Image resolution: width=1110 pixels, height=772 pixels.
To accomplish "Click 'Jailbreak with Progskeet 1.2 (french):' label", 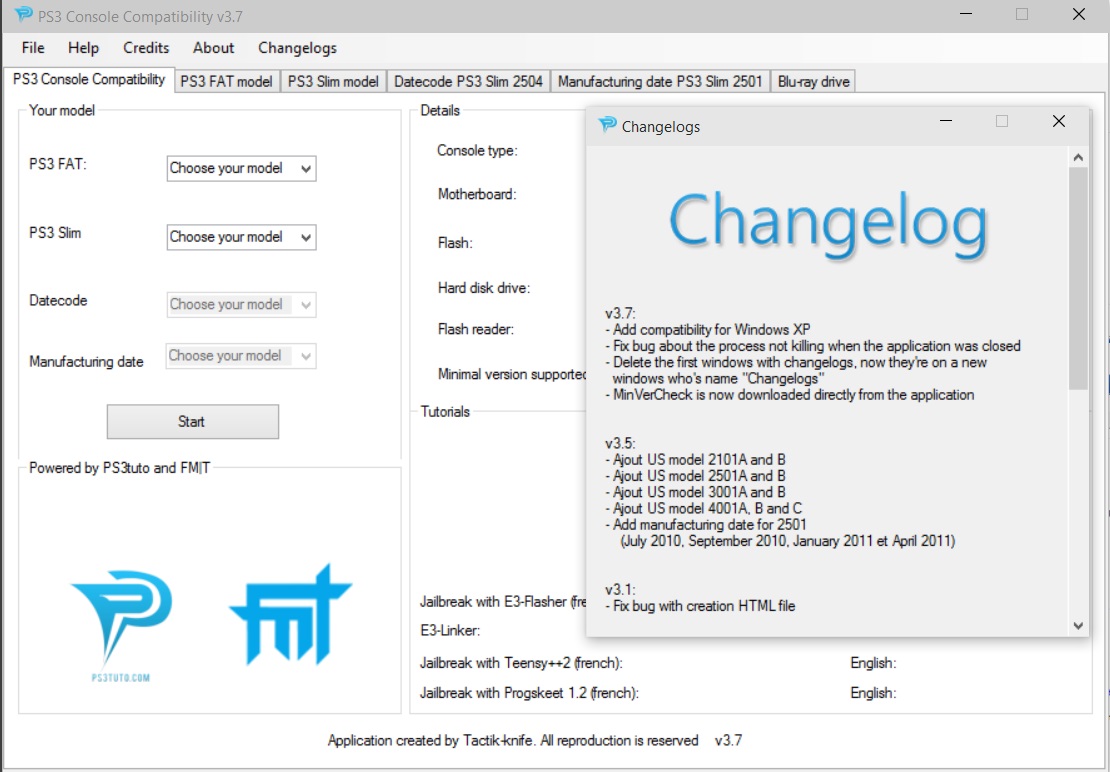I will pos(529,693).
